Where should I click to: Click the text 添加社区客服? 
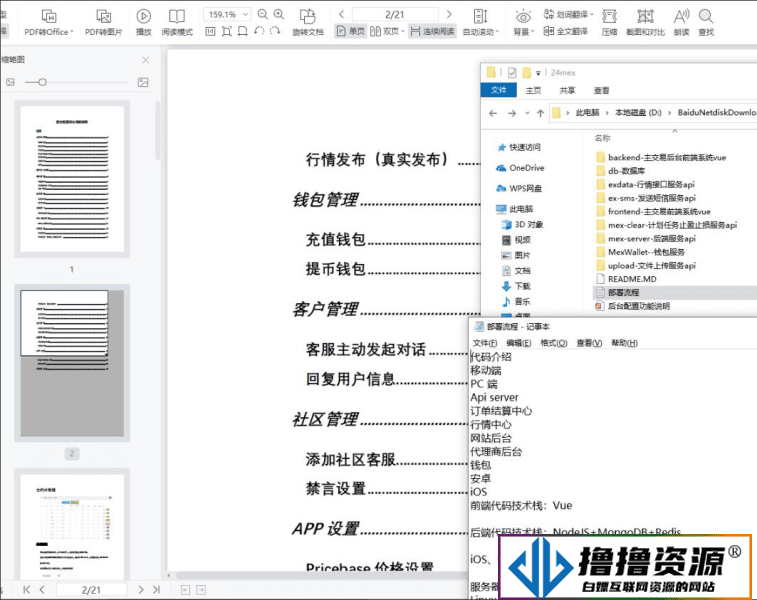pos(350,459)
